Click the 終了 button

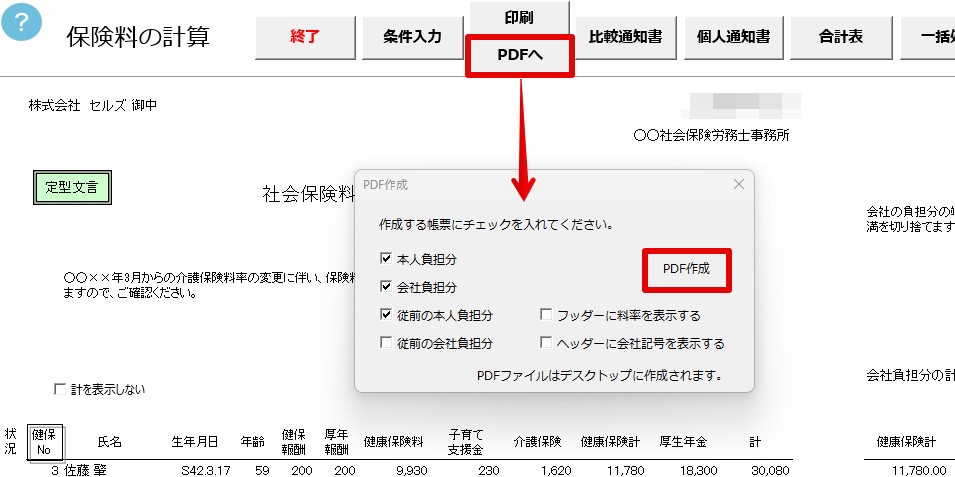point(305,37)
